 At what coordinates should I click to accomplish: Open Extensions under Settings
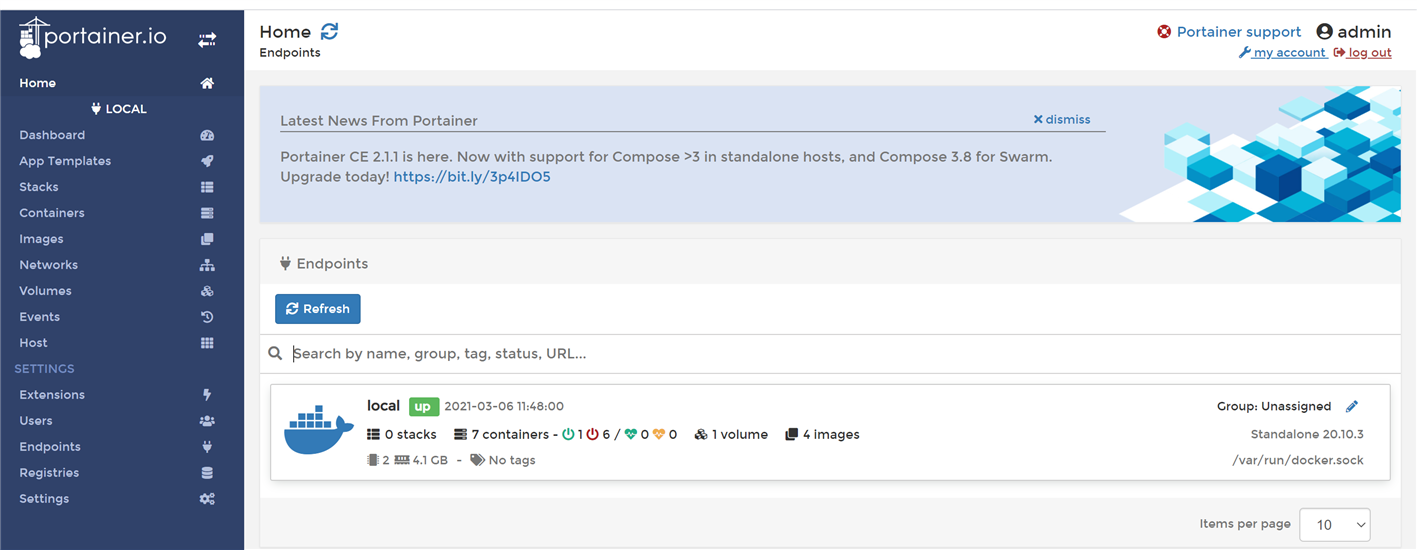[52, 395]
